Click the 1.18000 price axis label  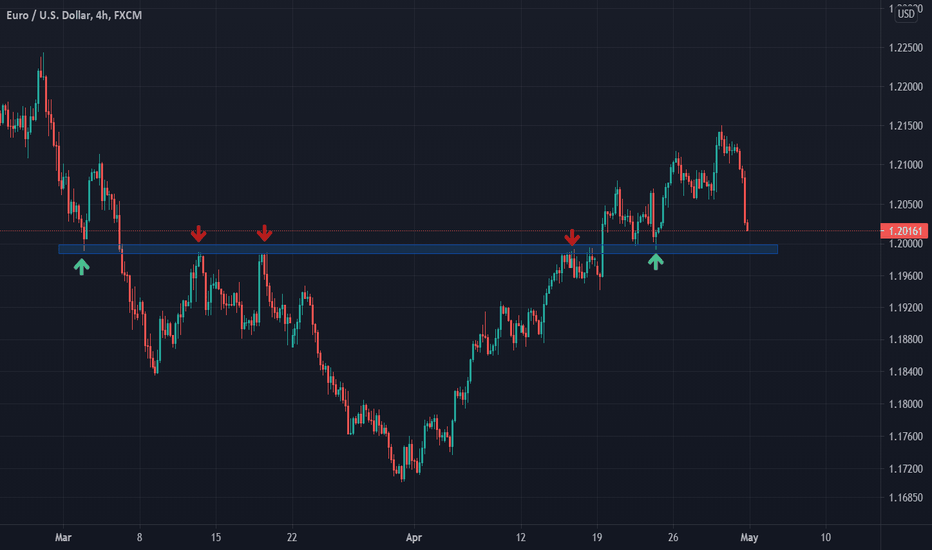(x=906, y=404)
